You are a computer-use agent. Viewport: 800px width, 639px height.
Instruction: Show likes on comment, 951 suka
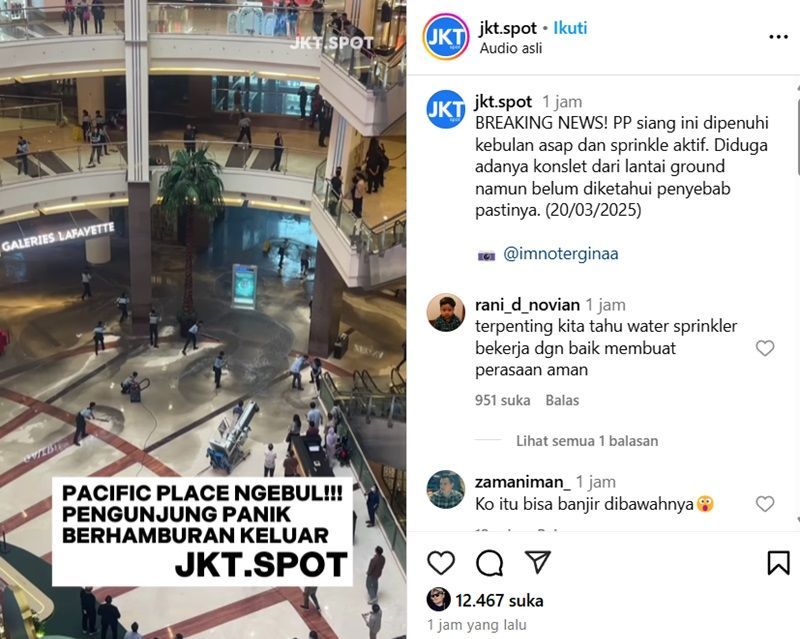(x=503, y=400)
